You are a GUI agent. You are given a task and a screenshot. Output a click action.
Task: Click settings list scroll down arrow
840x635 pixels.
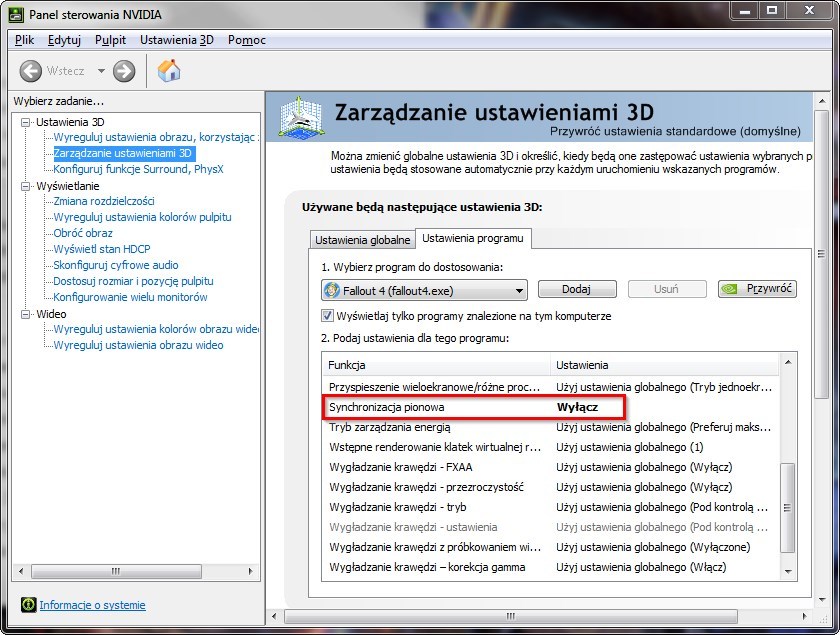tap(788, 571)
